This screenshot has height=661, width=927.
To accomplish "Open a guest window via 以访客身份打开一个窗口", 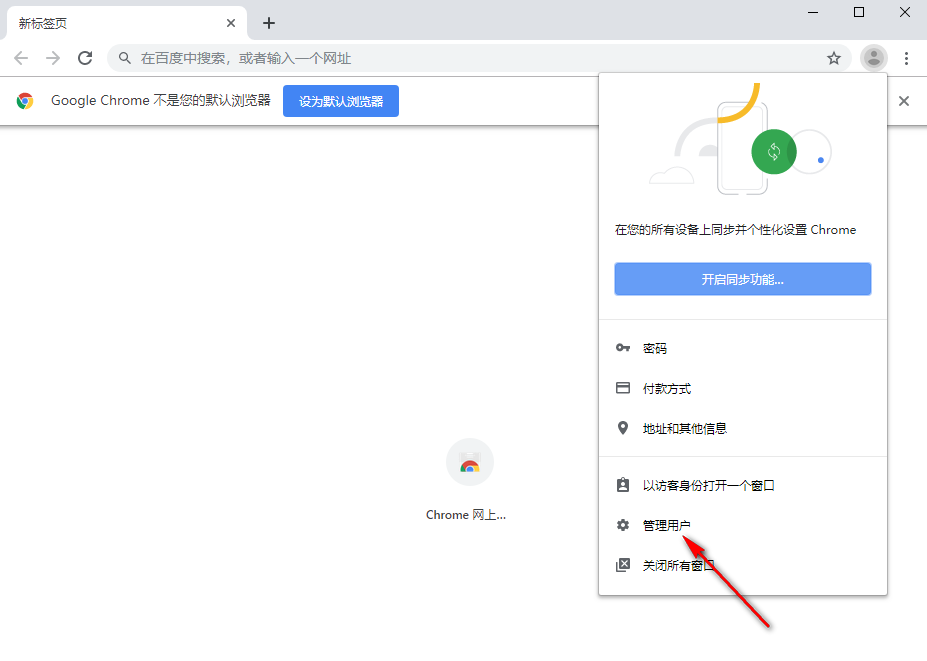I will (743, 485).
